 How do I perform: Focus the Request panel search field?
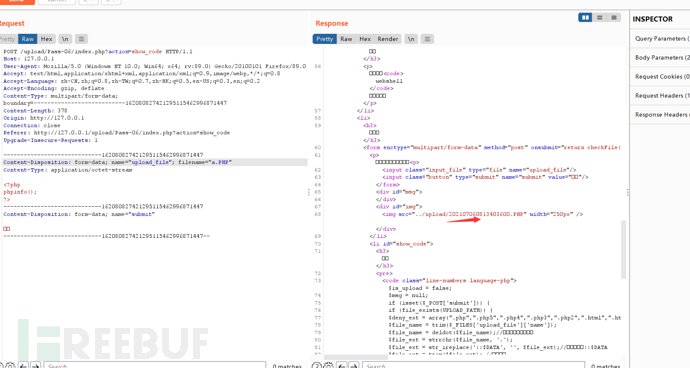point(154,365)
